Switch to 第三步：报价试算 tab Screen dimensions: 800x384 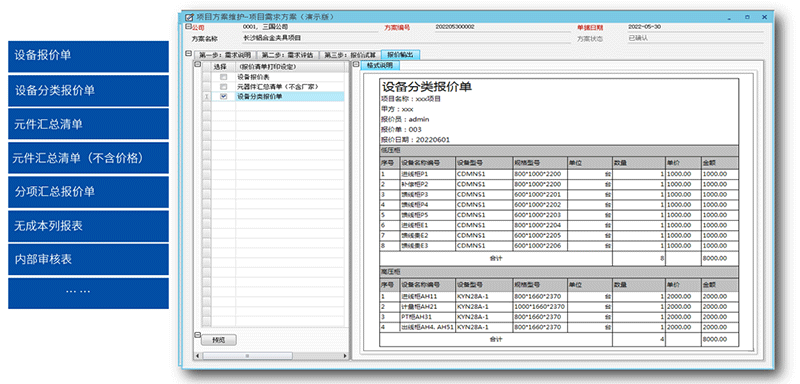click(x=350, y=55)
